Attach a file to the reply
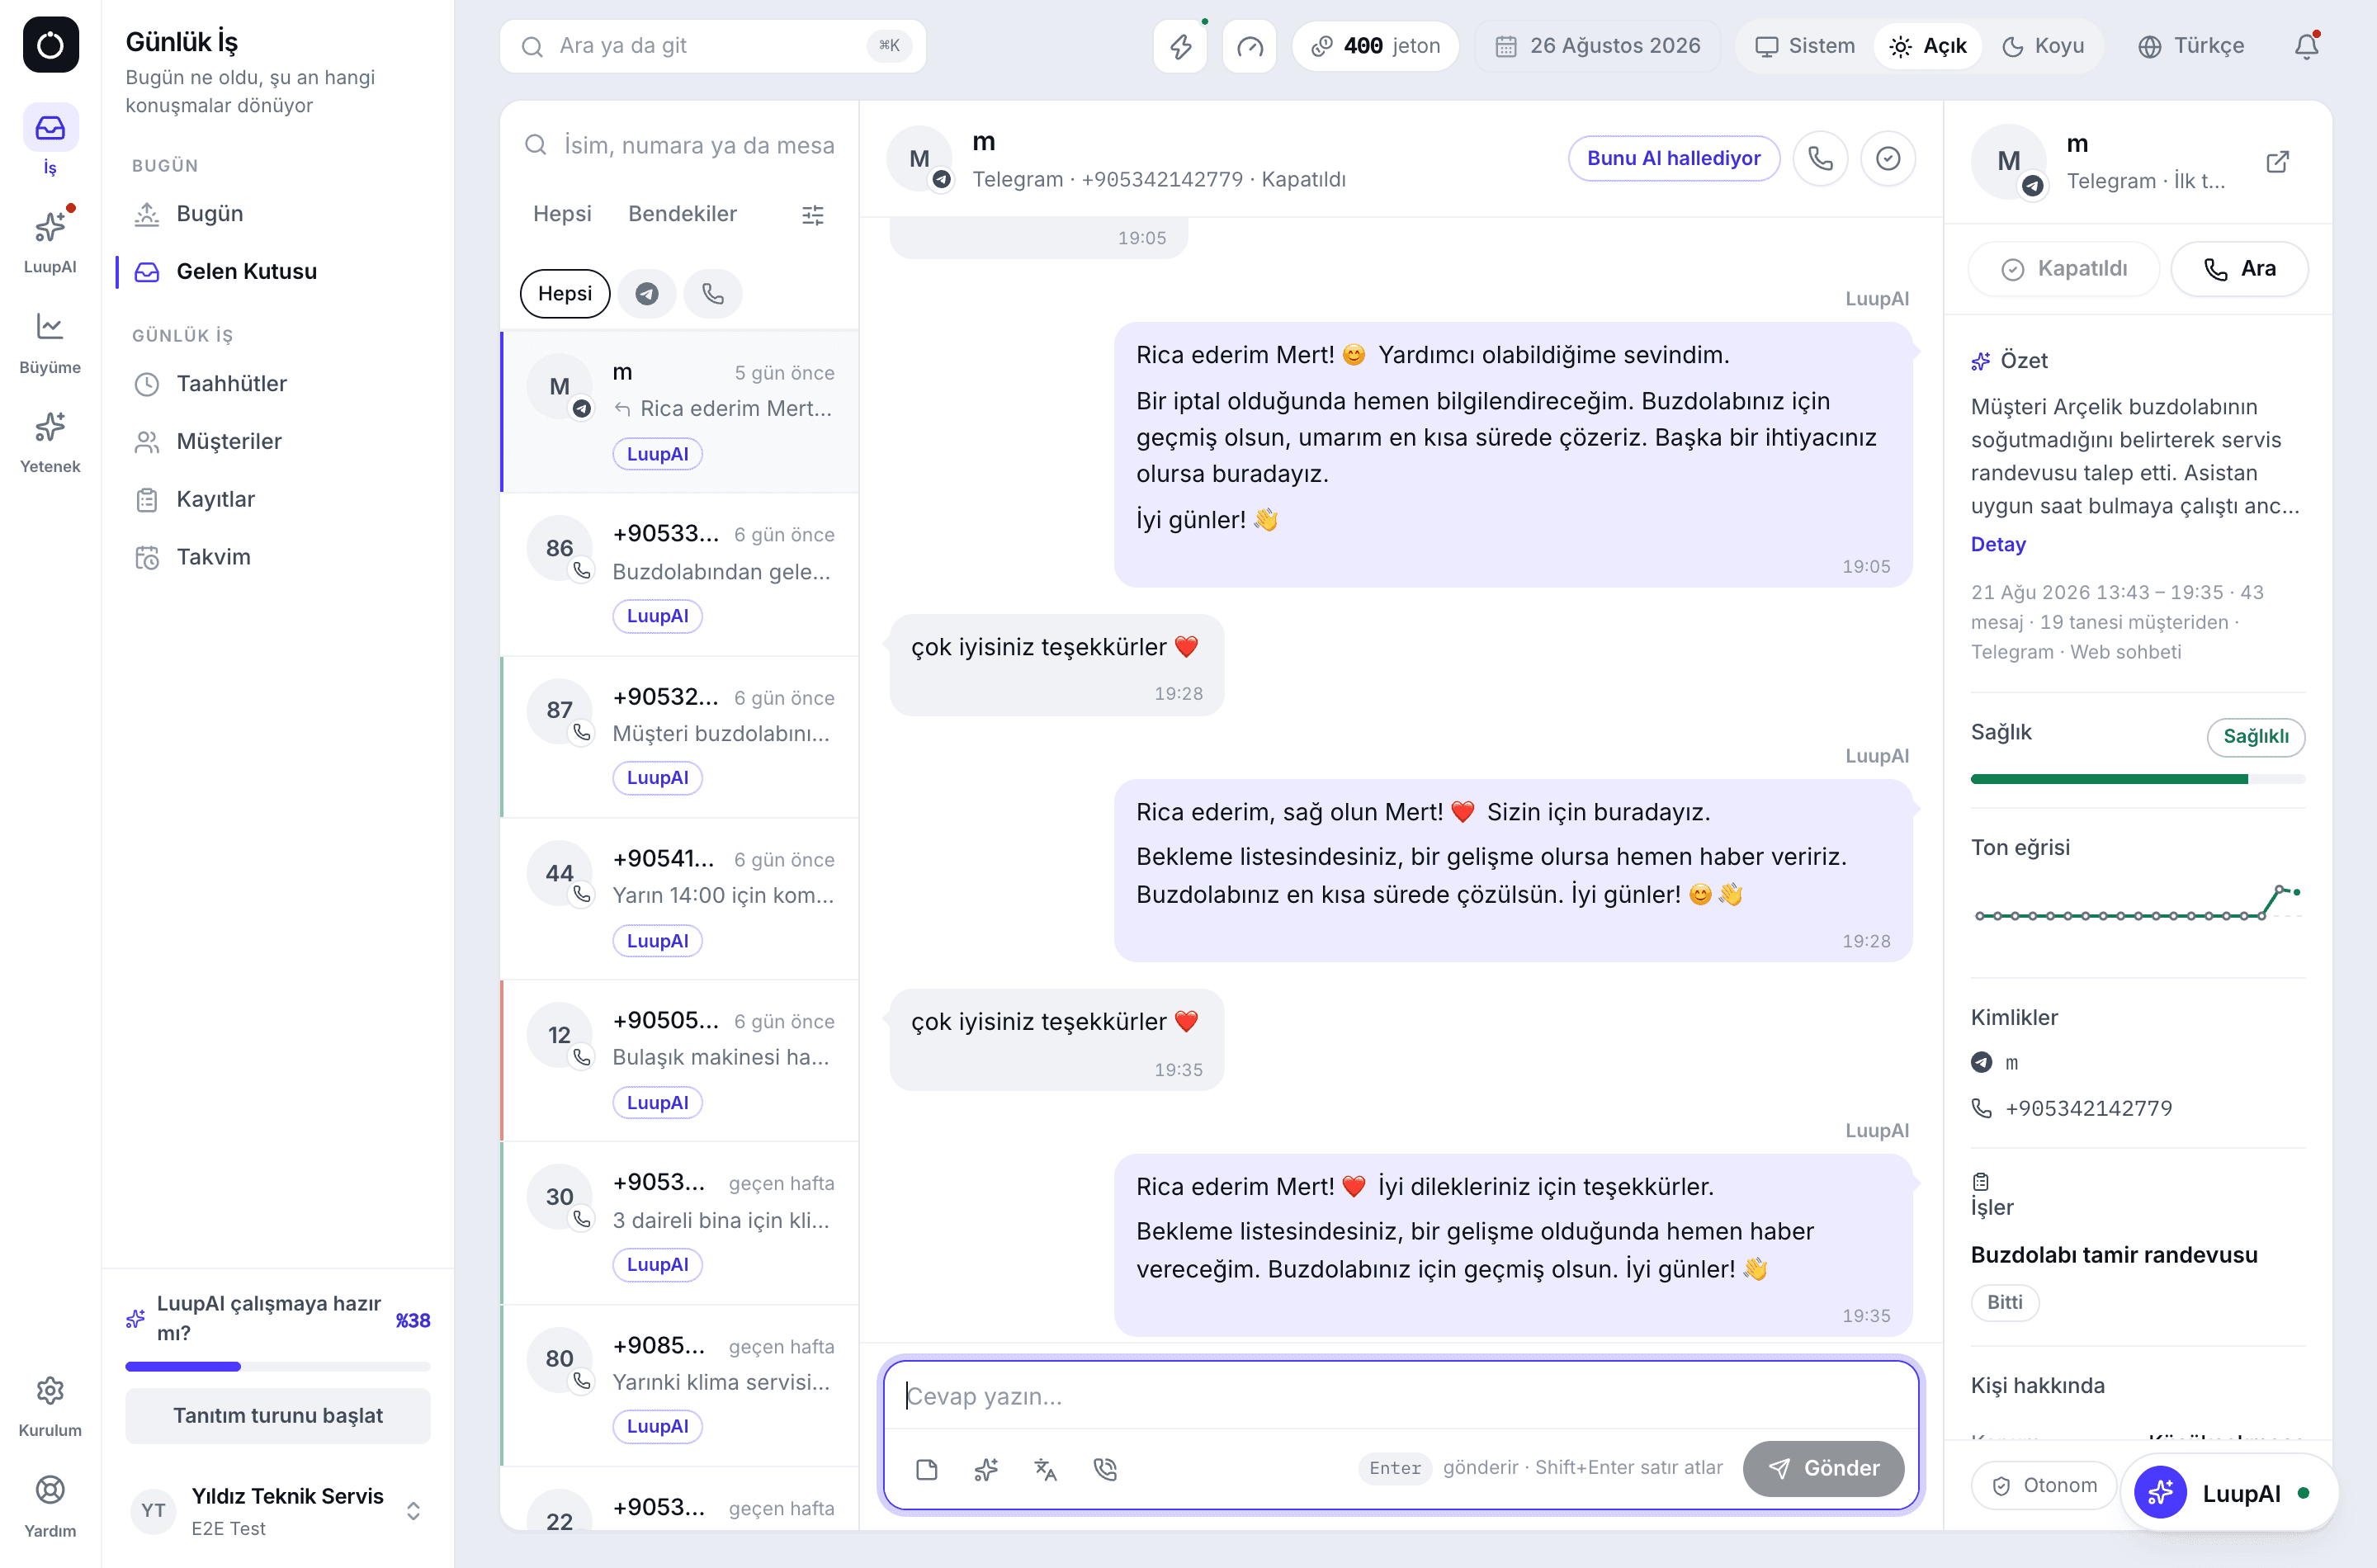Screen dimensions: 2377x1568 (x=927, y=1468)
